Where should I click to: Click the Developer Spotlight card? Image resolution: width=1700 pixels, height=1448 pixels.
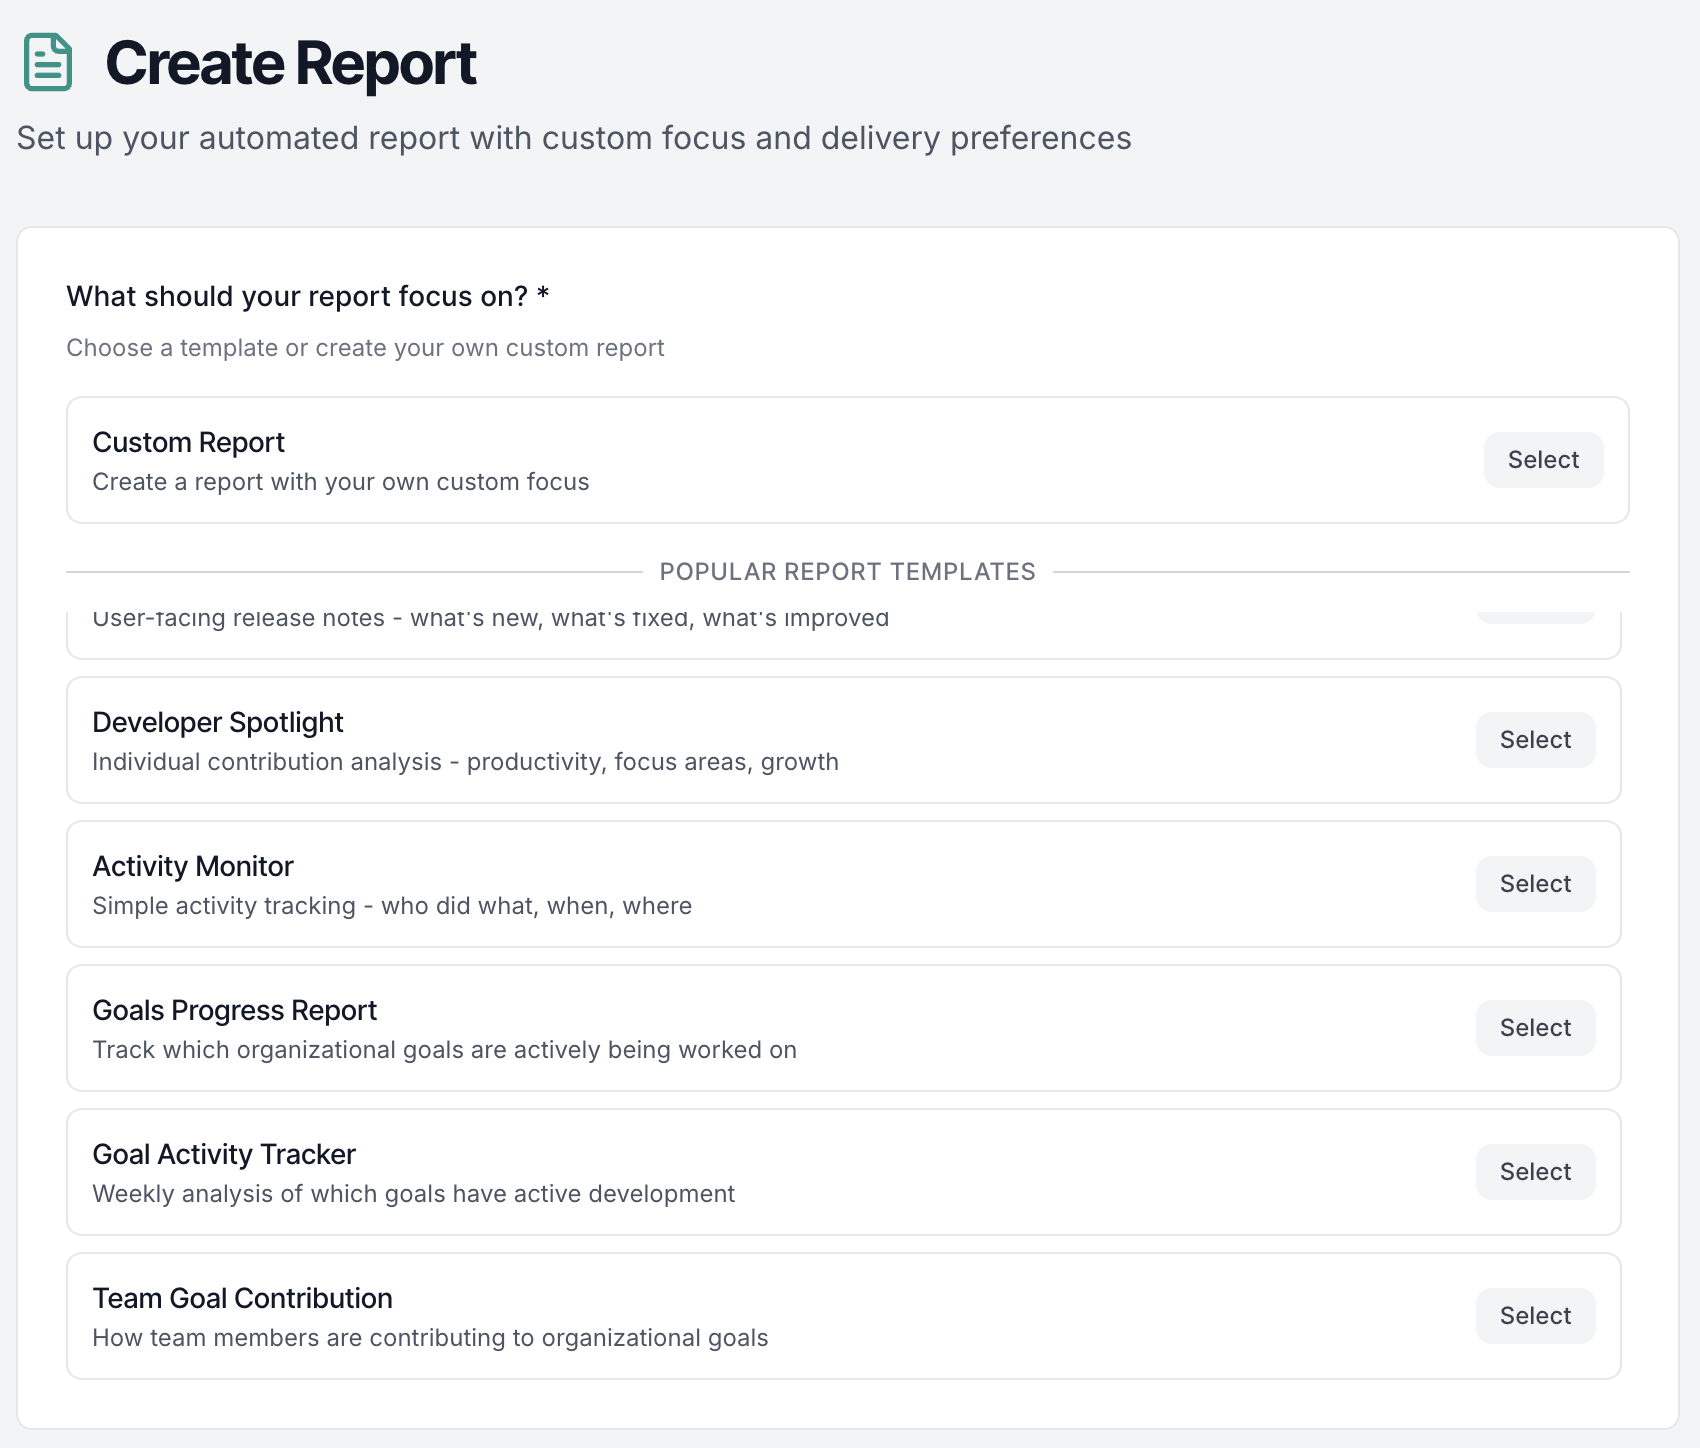[700, 739]
